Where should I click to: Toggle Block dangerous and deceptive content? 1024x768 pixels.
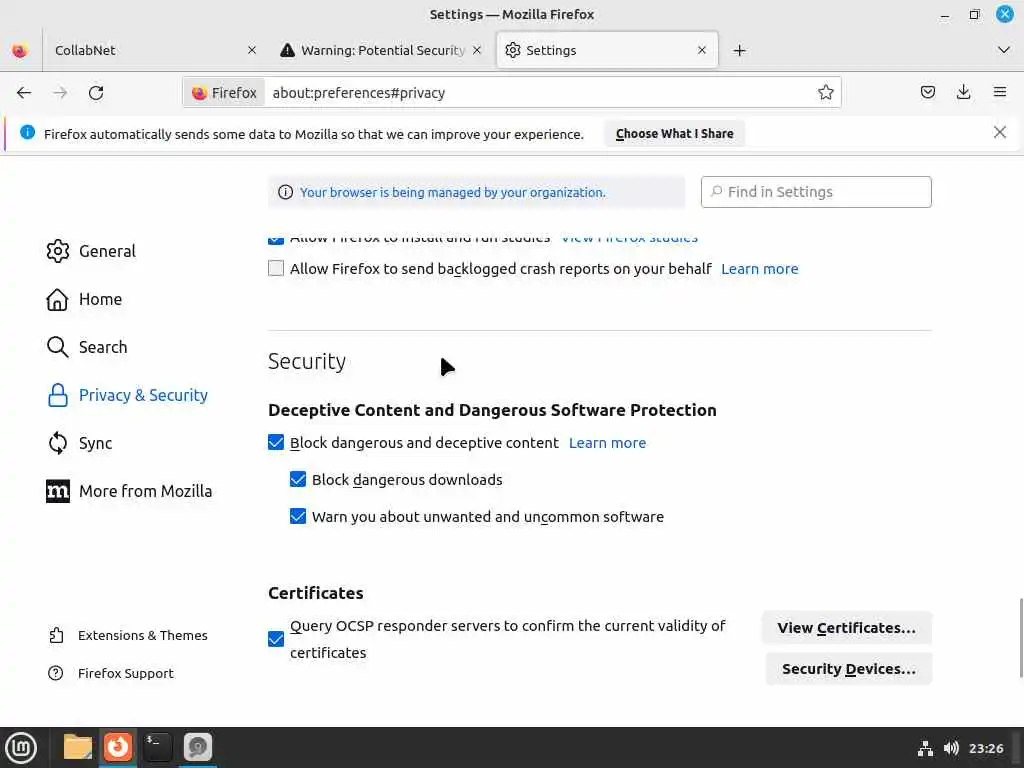[x=276, y=443]
